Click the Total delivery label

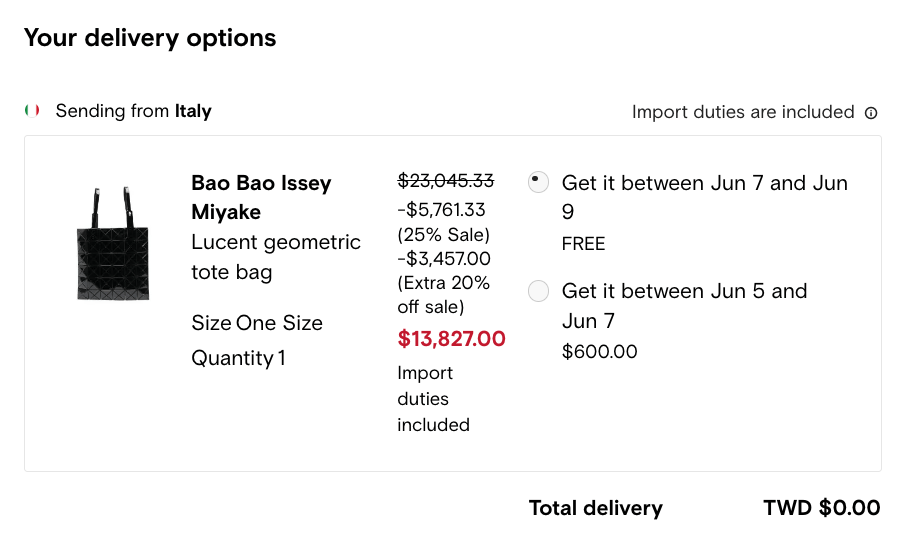point(595,508)
